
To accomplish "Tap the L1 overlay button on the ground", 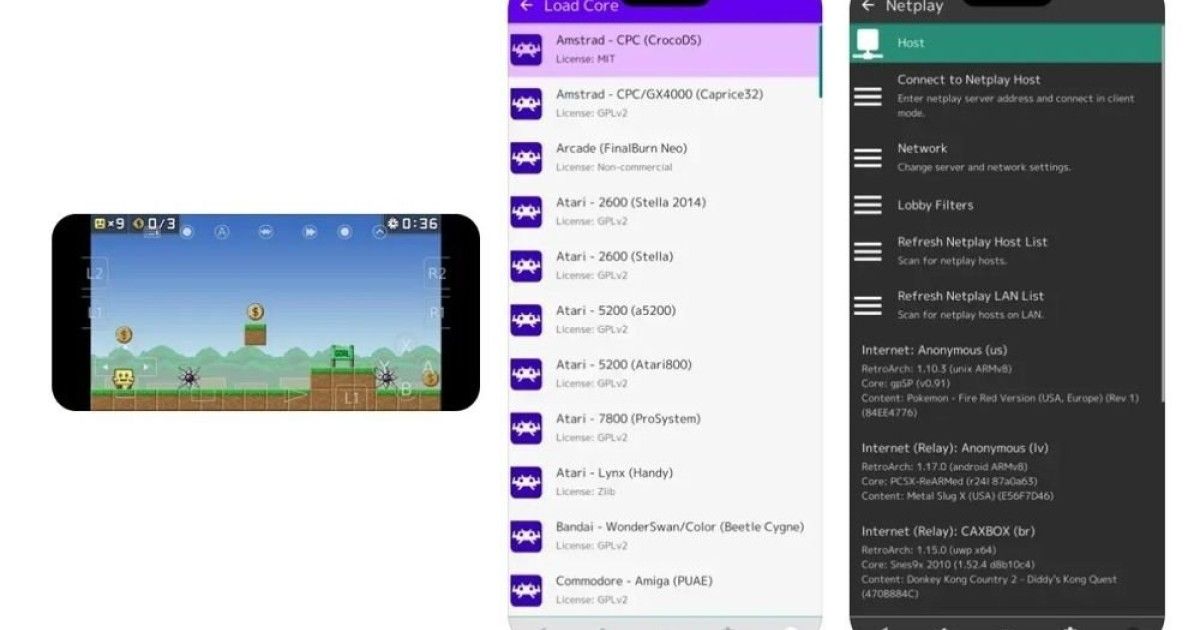I will click(351, 397).
